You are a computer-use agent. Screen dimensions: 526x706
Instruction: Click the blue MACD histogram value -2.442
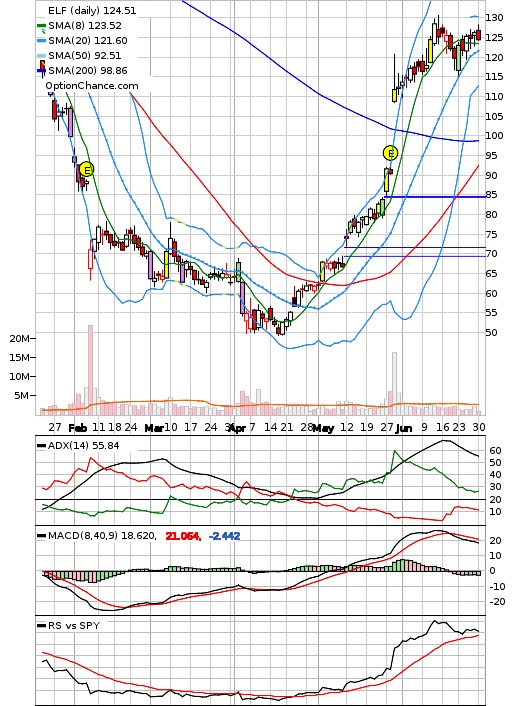224,536
